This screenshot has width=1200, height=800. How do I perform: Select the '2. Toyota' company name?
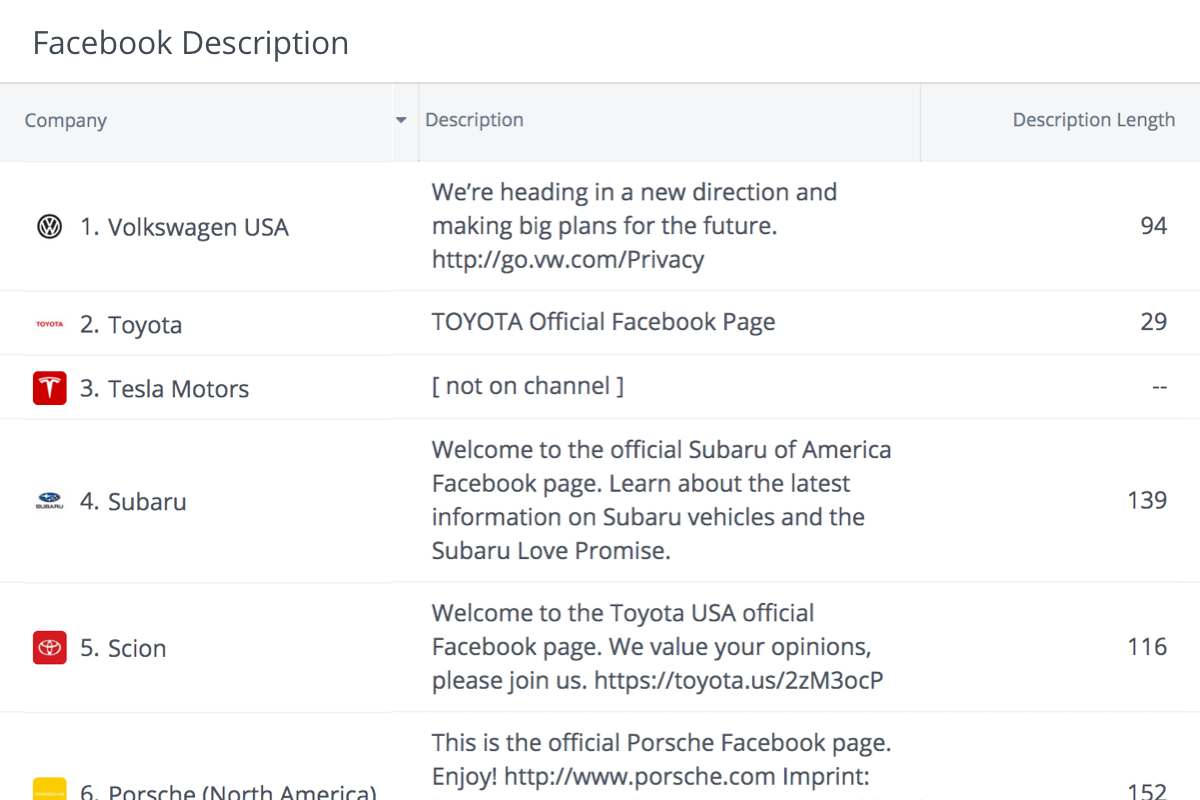tap(131, 325)
